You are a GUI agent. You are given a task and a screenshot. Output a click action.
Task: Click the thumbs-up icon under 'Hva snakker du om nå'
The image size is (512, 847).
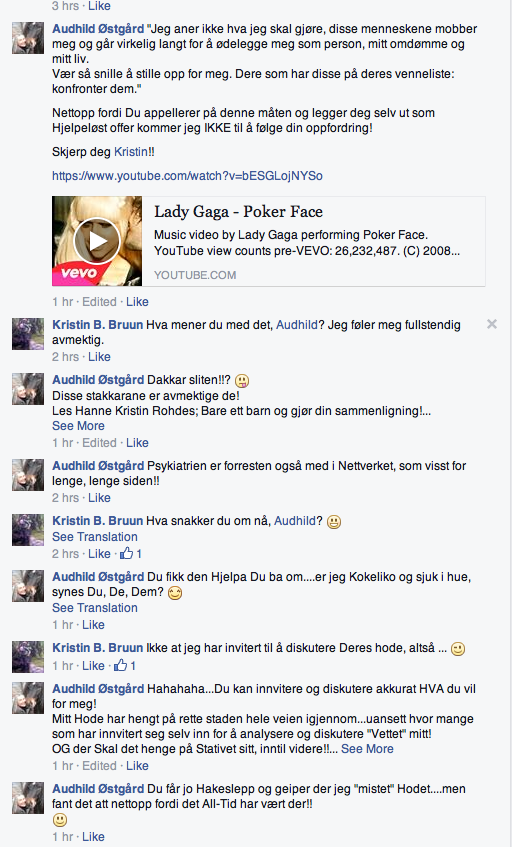127,553
